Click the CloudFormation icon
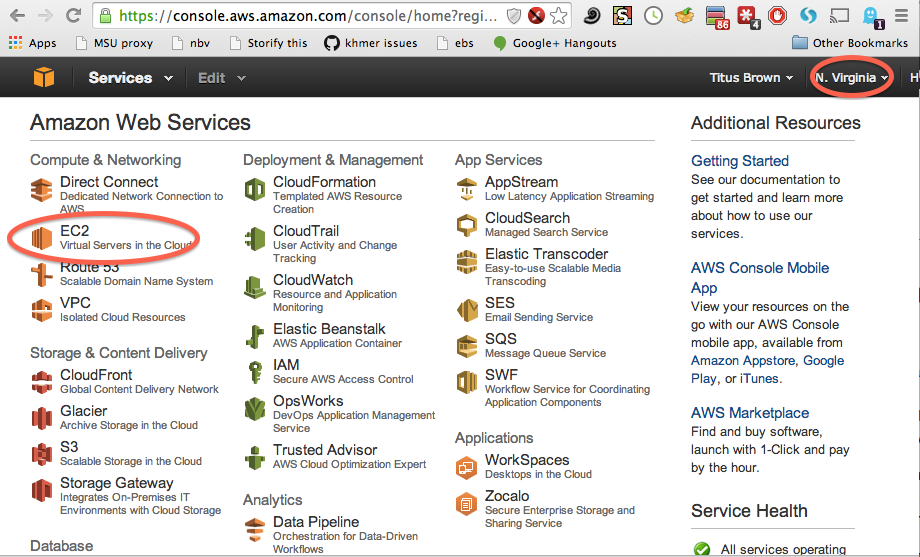The width and height of the screenshot is (920, 557). 255,190
